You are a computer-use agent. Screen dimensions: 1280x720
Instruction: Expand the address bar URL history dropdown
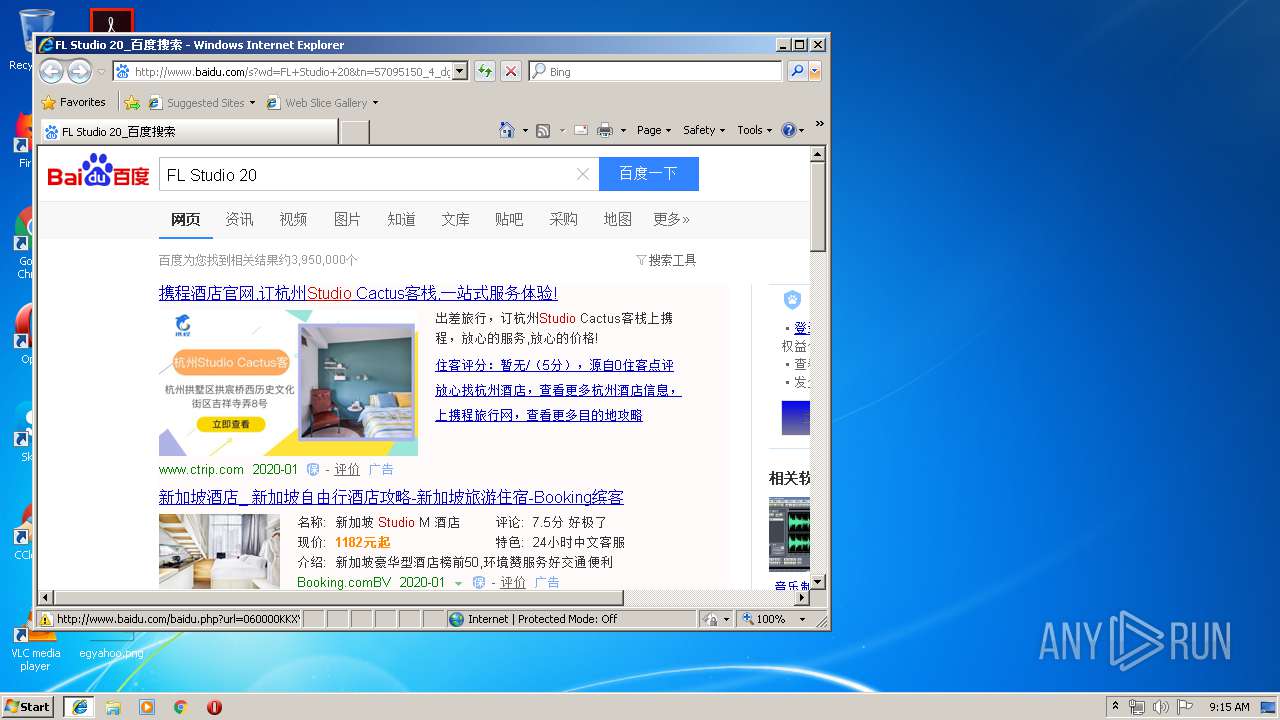pyautogui.click(x=460, y=71)
